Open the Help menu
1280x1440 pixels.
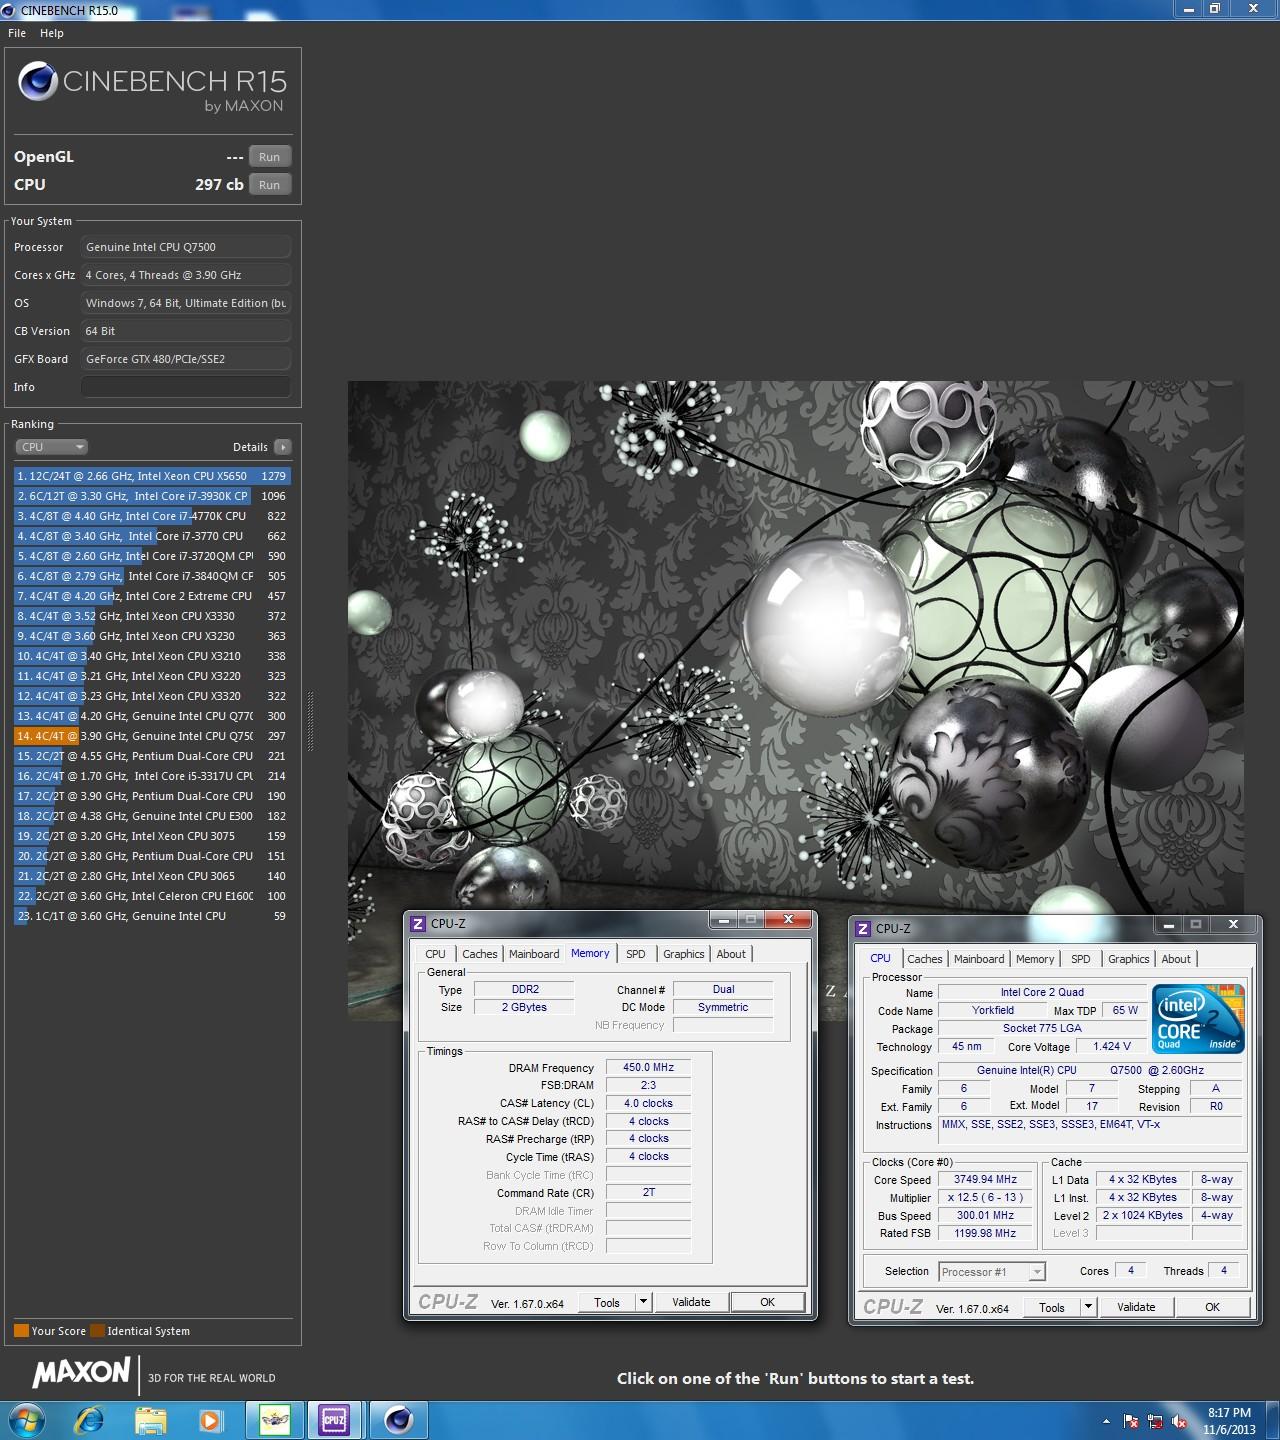click(x=52, y=33)
